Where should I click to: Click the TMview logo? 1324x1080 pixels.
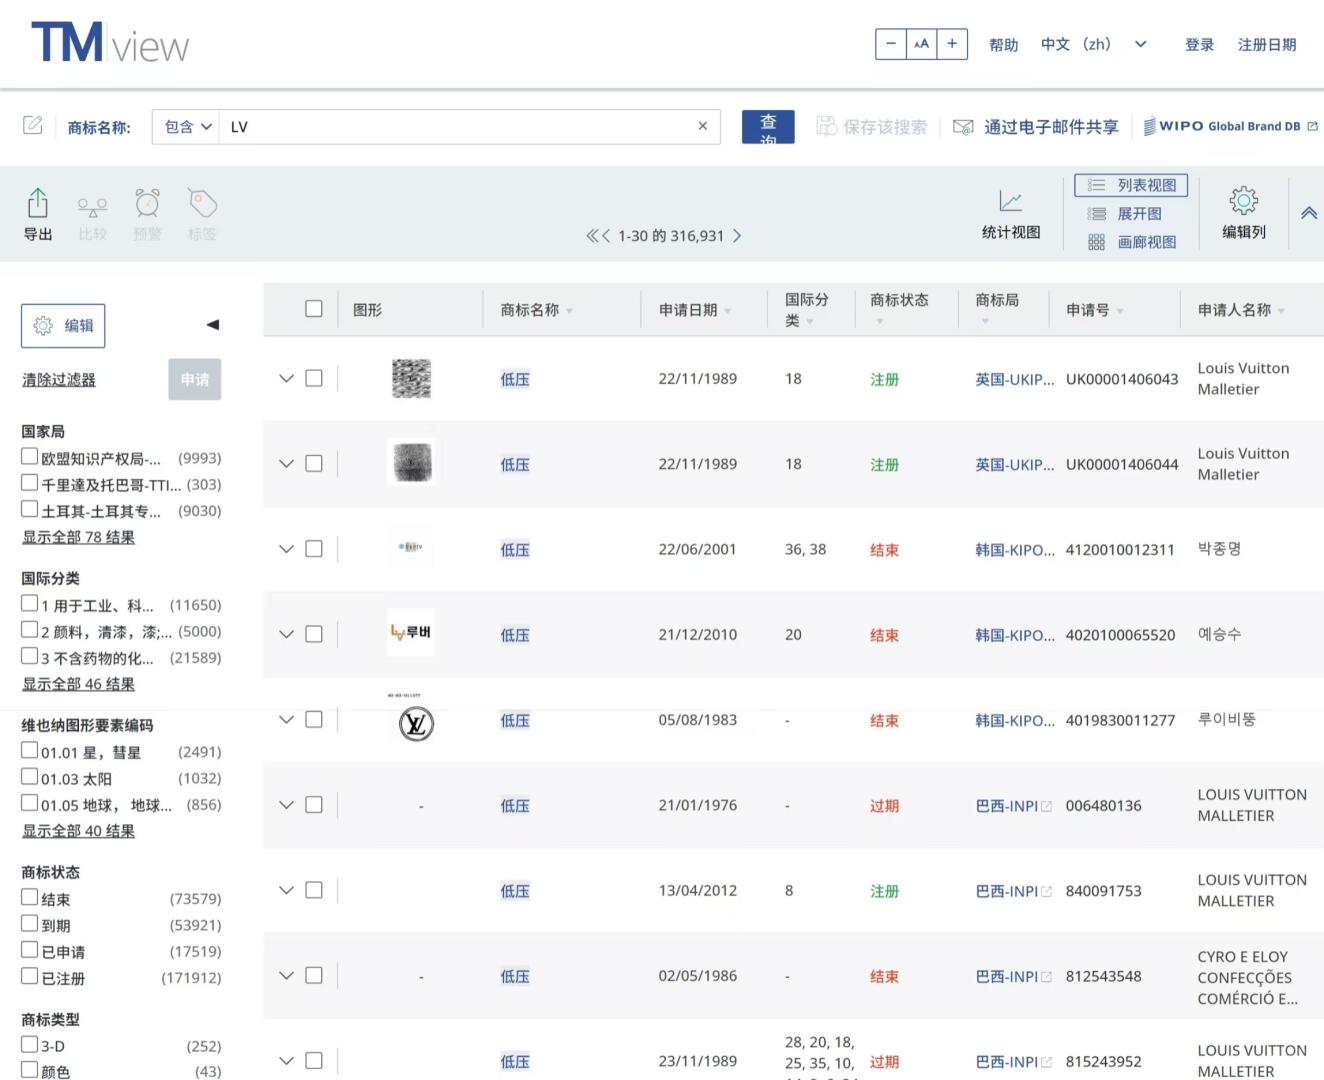[x=110, y=43]
